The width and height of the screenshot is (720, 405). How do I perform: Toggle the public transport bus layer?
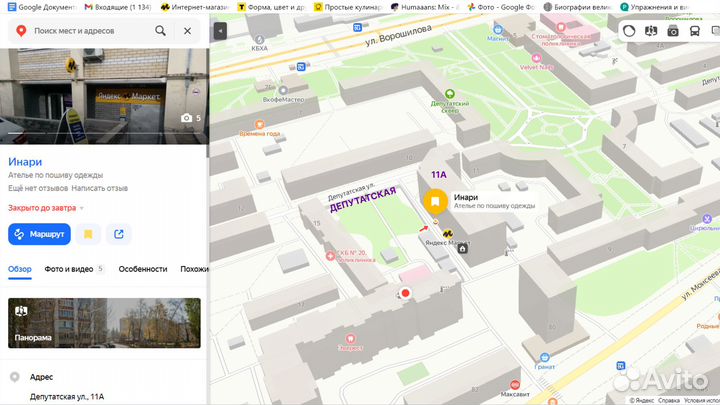(x=694, y=31)
